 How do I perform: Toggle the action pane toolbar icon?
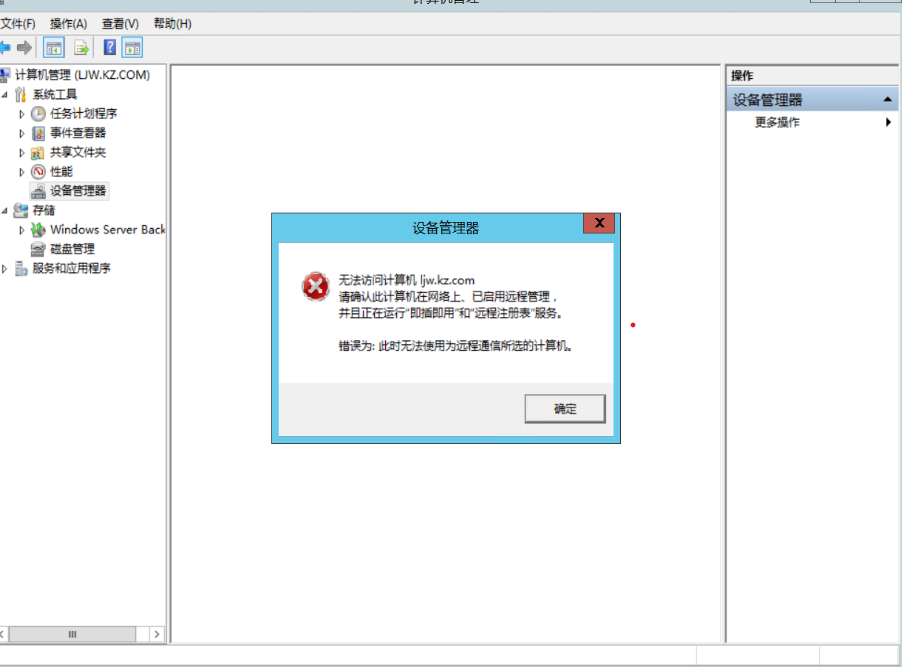132,48
